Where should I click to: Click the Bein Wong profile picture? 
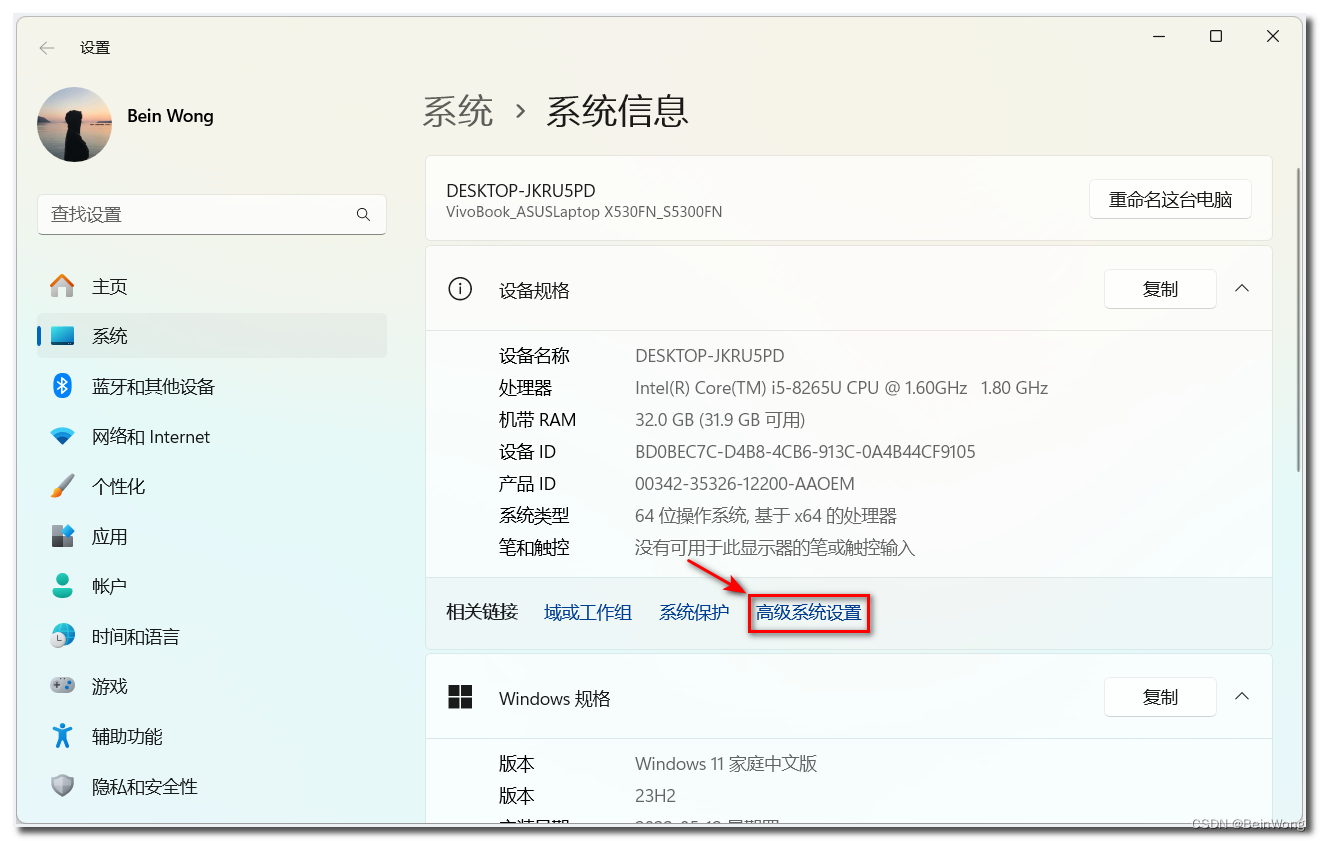point(75,124)
